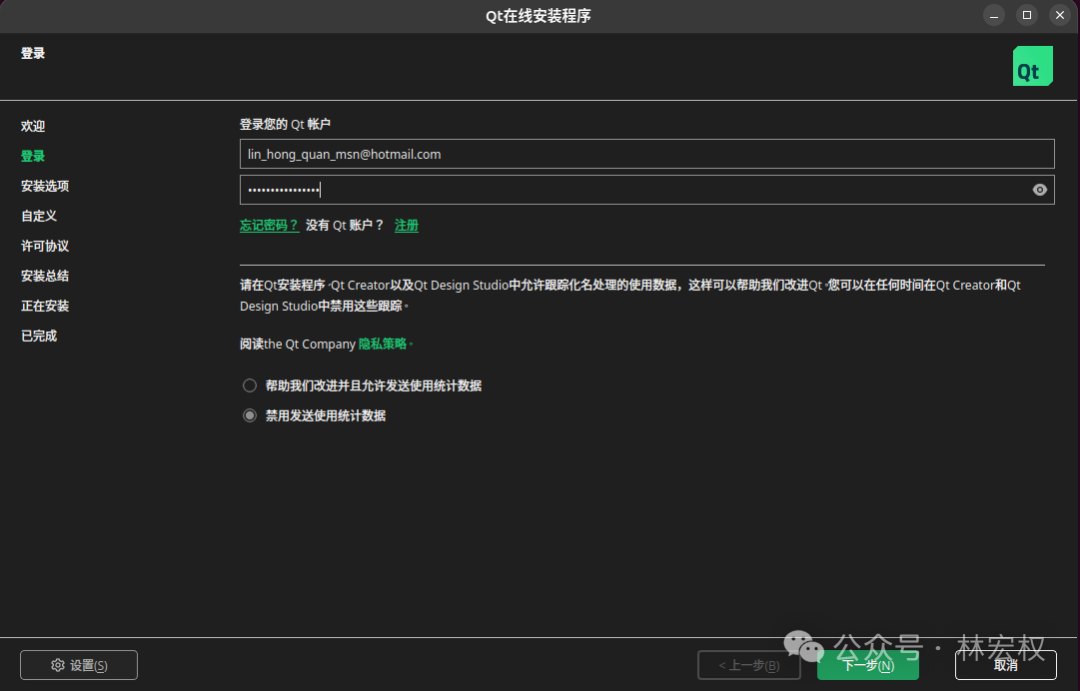Click the email address input field
Image resolution: width=1080 pixels, height=691 pixels.
point(647,154)
